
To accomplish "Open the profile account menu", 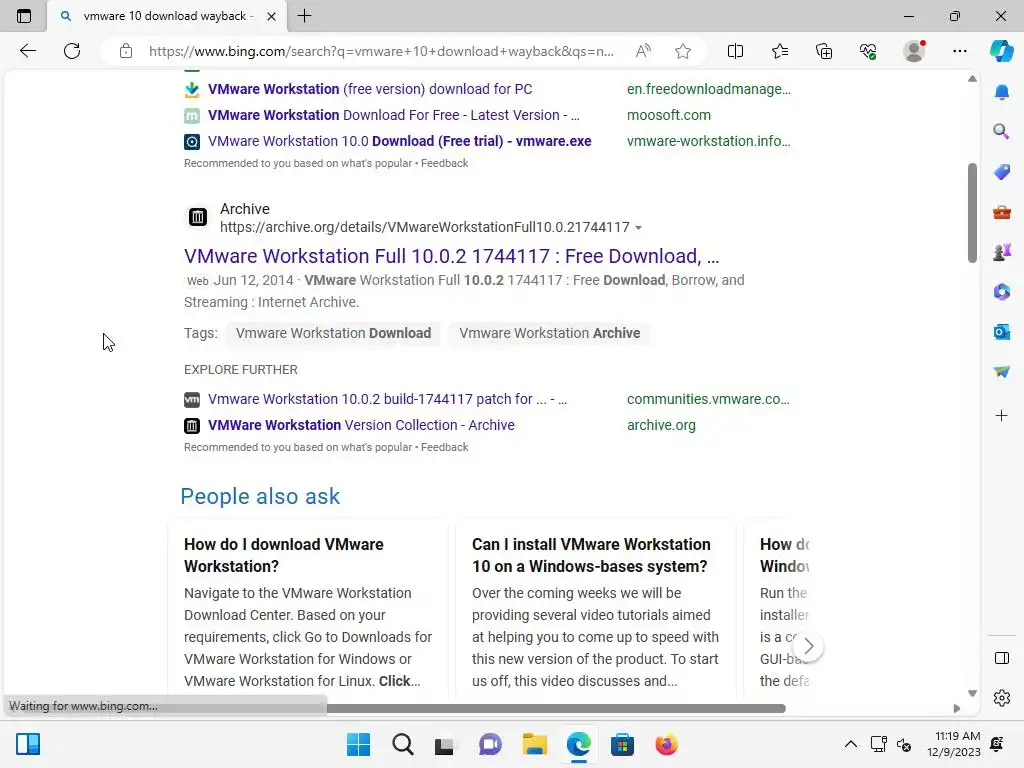I will (x=914, y=51).
